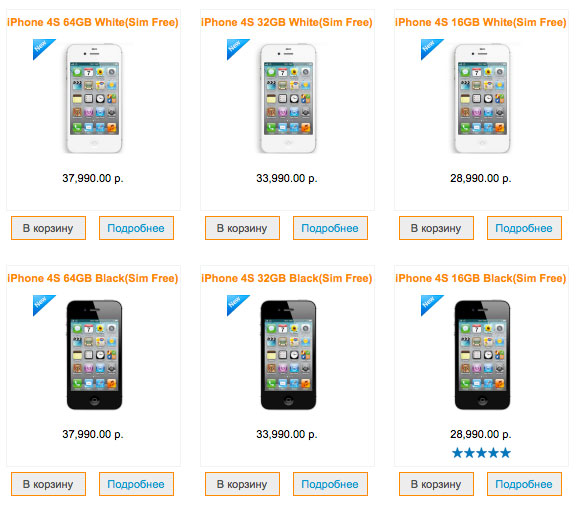
Task: Click Подробнее for iPhone 4S 64GB Black
Action: coord(136,484)
